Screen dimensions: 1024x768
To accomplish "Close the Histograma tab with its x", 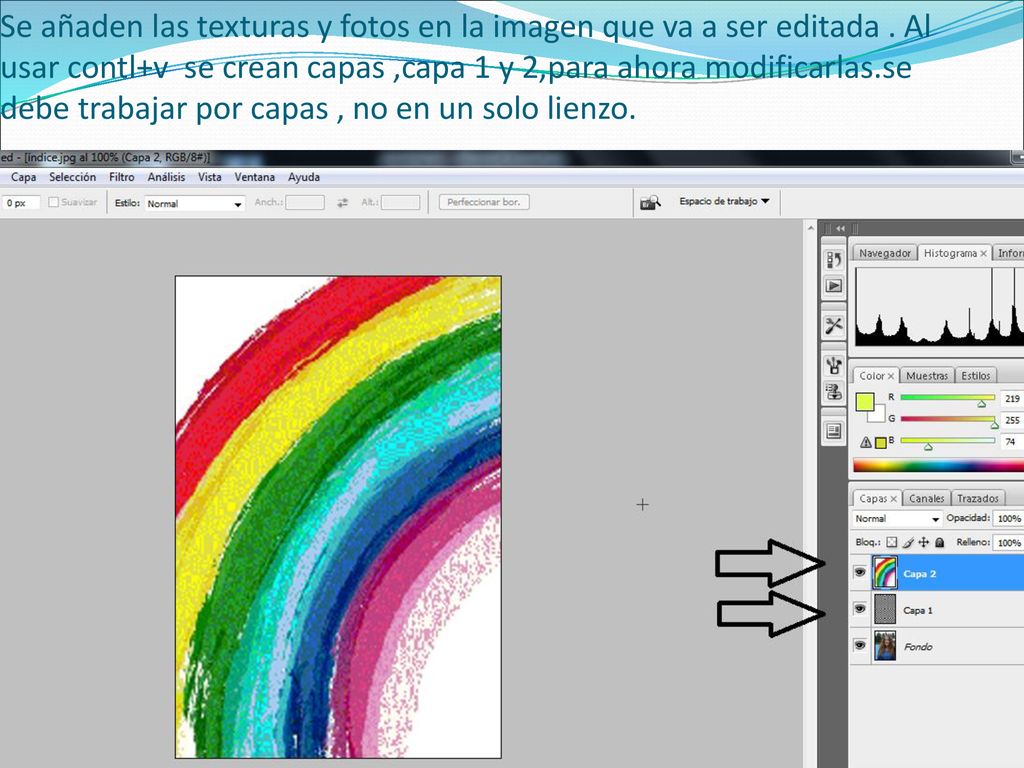I will [x=983, y=253].
